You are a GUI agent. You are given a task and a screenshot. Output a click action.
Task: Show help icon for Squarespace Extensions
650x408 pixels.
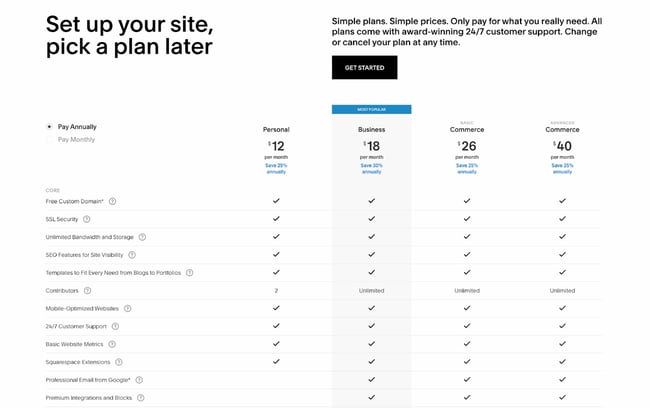[x=119, y=362]
